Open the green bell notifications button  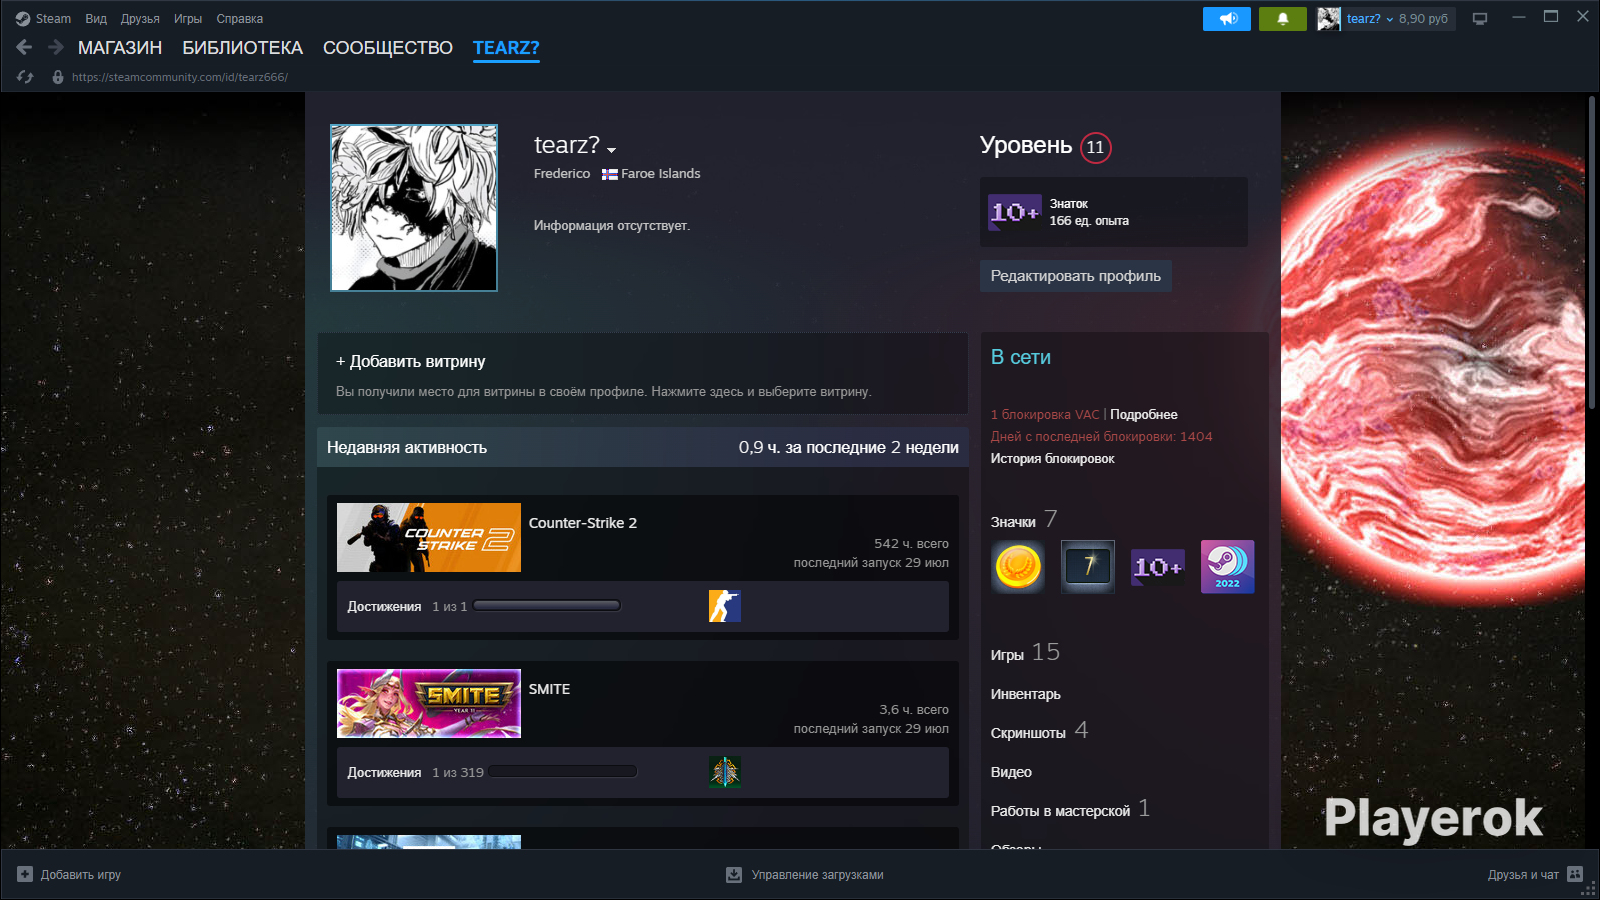pyautogui.click(x=1283, y=19)
